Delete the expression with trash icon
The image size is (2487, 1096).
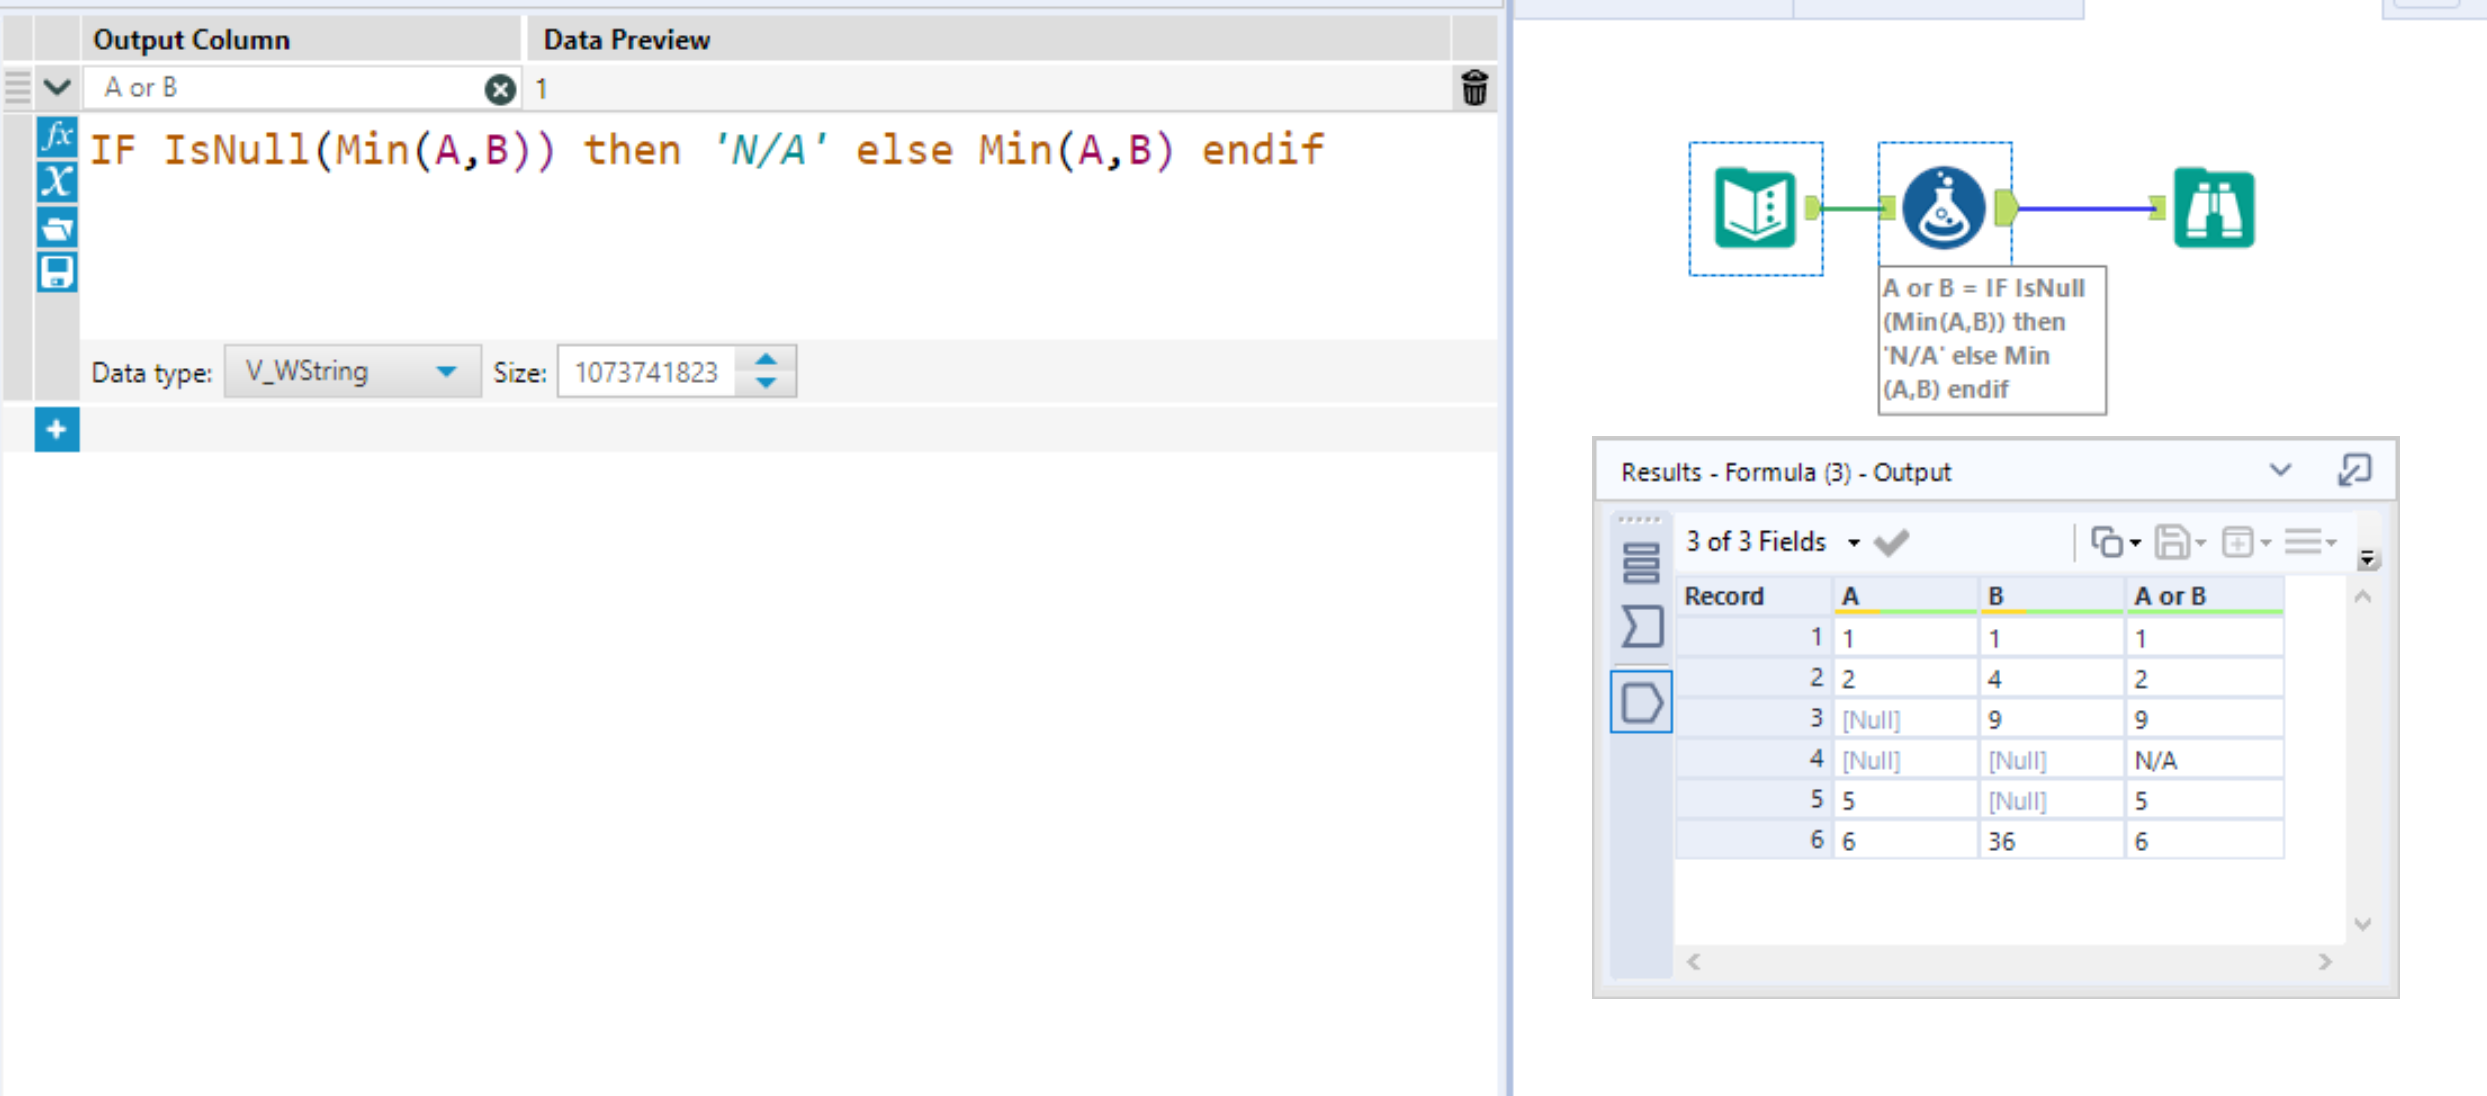pos(1474,88)
